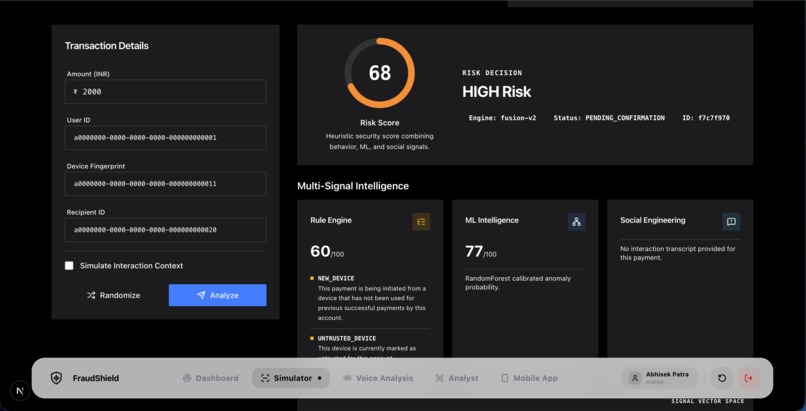Click the ML Intelligence network icon

576,222
